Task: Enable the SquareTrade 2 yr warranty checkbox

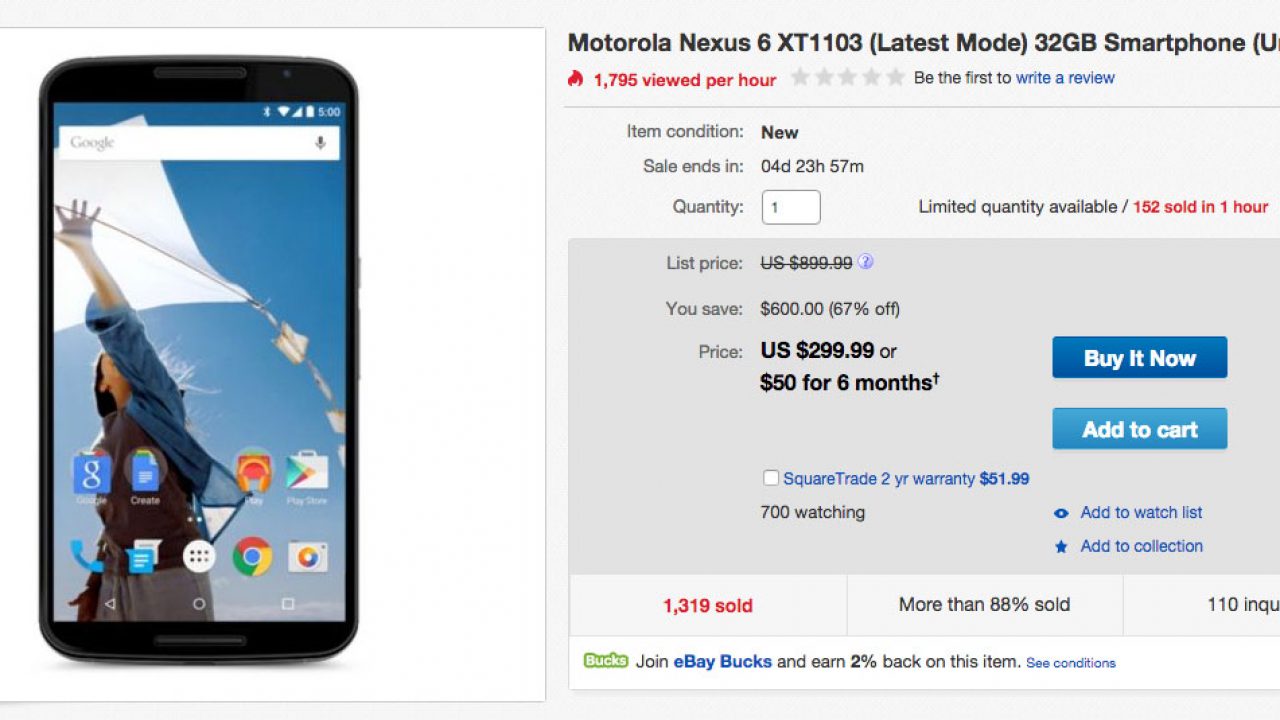Action: pyautogui.click(x=771, y=478)
